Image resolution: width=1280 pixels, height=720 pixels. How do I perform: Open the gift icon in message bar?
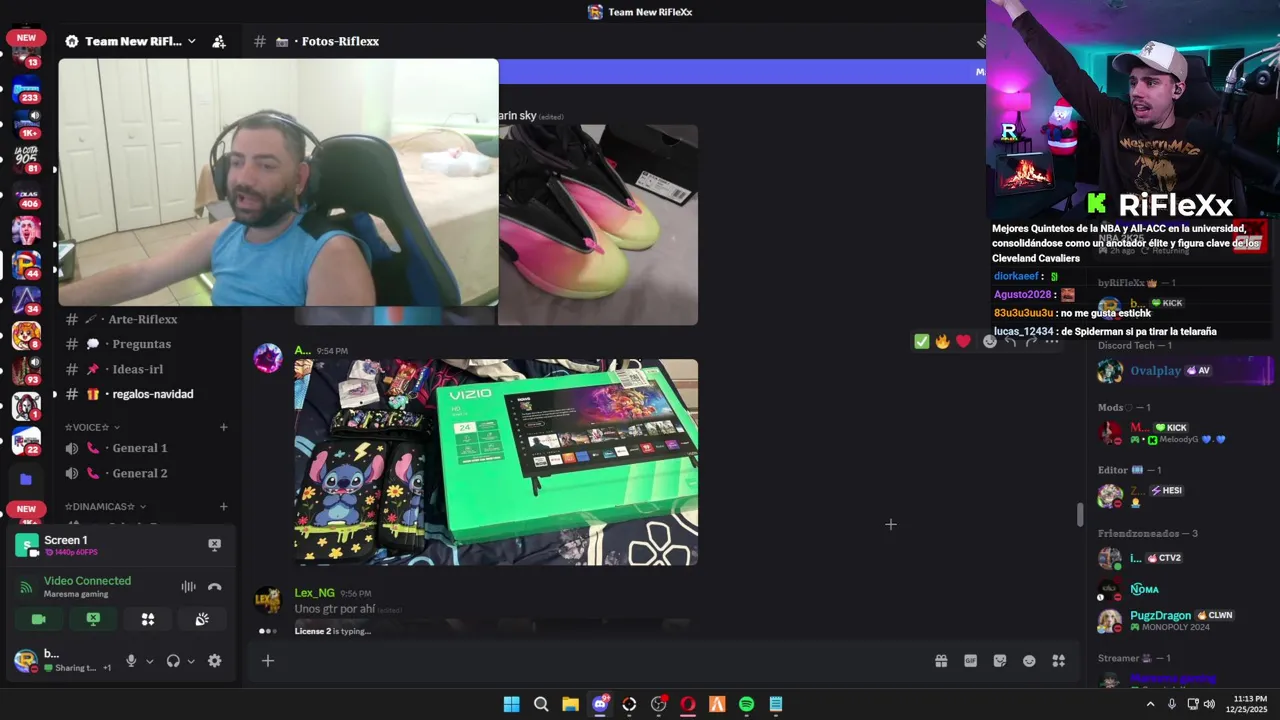pos(941,661)
